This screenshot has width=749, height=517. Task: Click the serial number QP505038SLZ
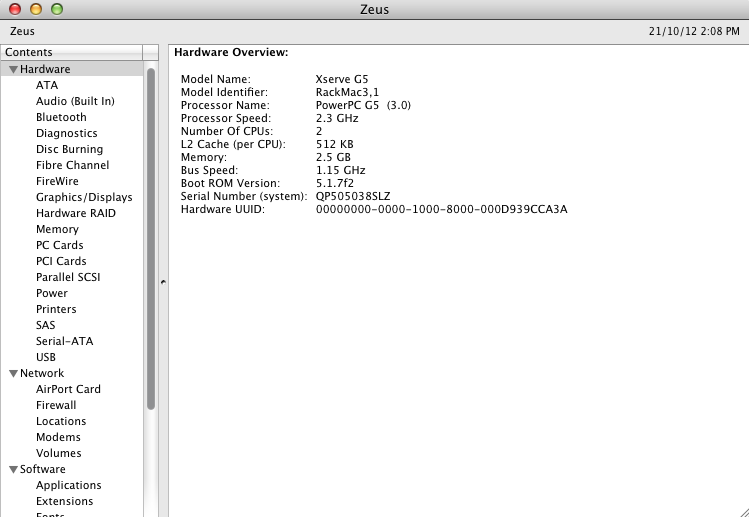pos(353,196)
